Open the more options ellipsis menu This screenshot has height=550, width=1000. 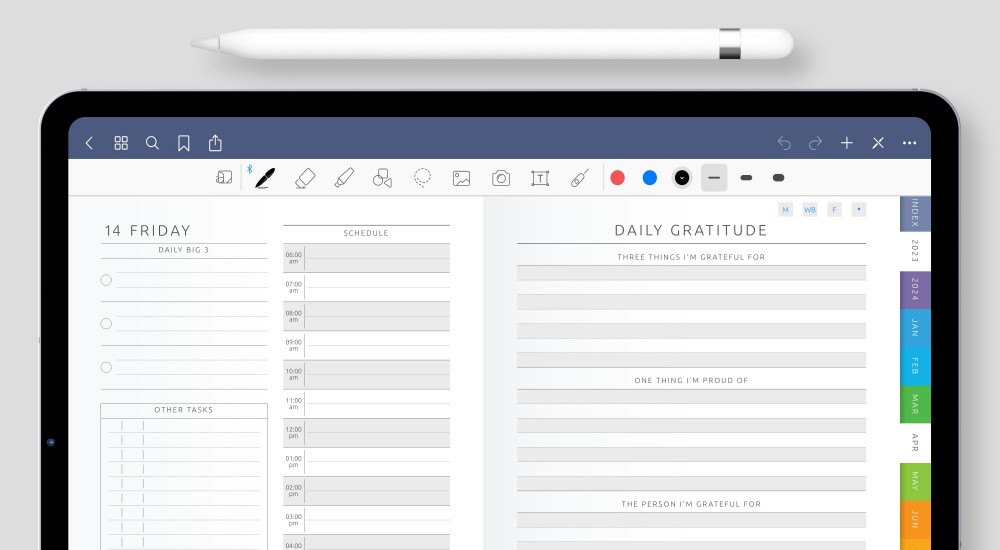coord(909,143)
